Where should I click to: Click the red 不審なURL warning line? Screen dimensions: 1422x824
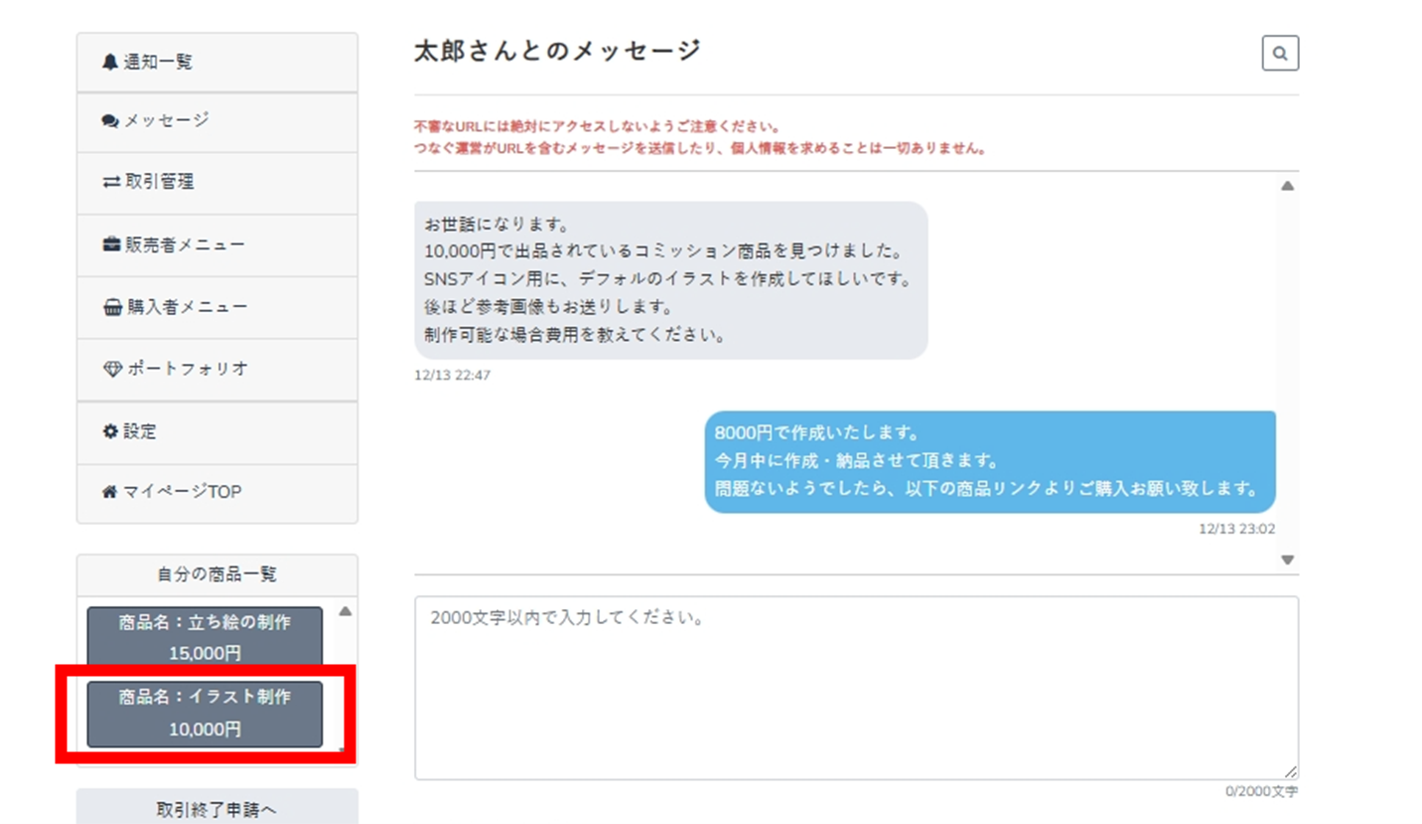click(x=597, y=127)
